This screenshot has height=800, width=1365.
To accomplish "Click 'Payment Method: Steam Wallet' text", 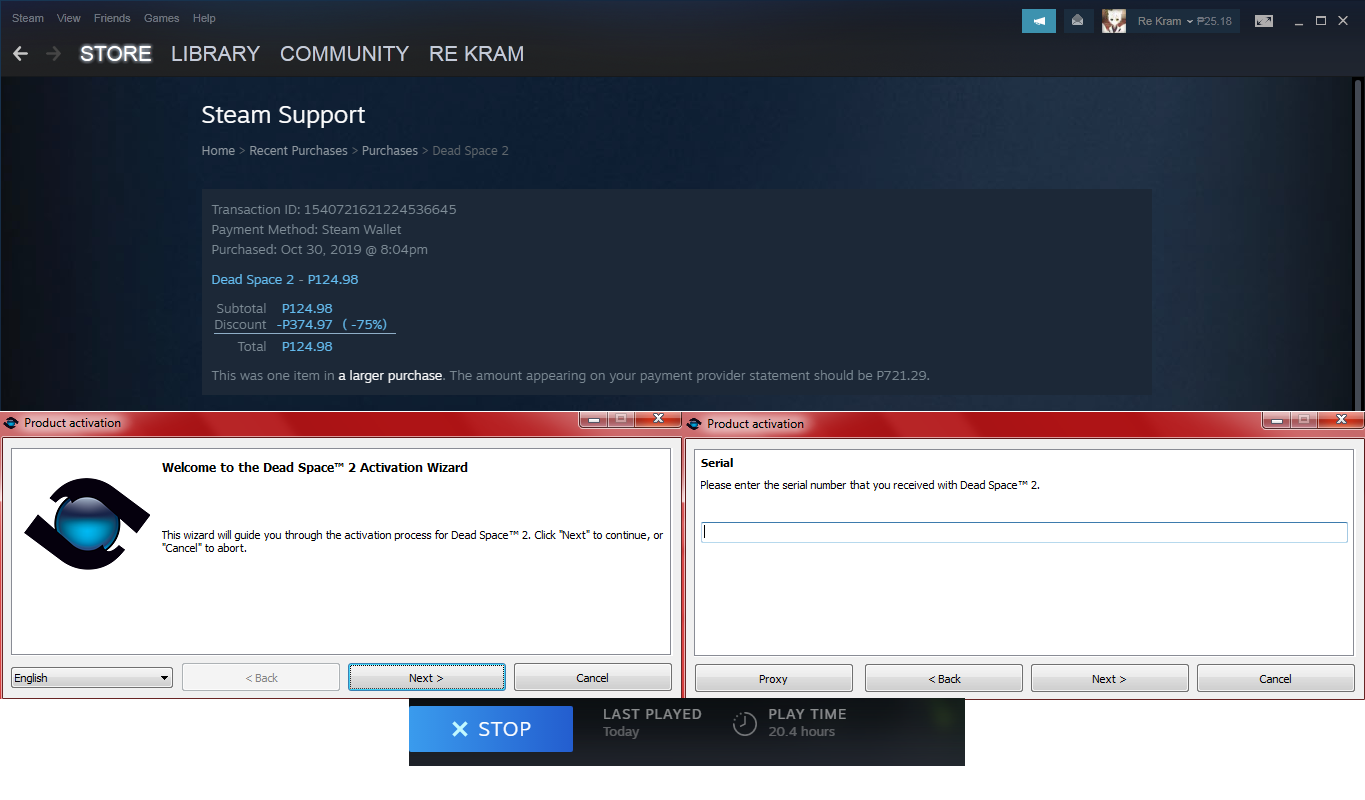I will point(307,230).
